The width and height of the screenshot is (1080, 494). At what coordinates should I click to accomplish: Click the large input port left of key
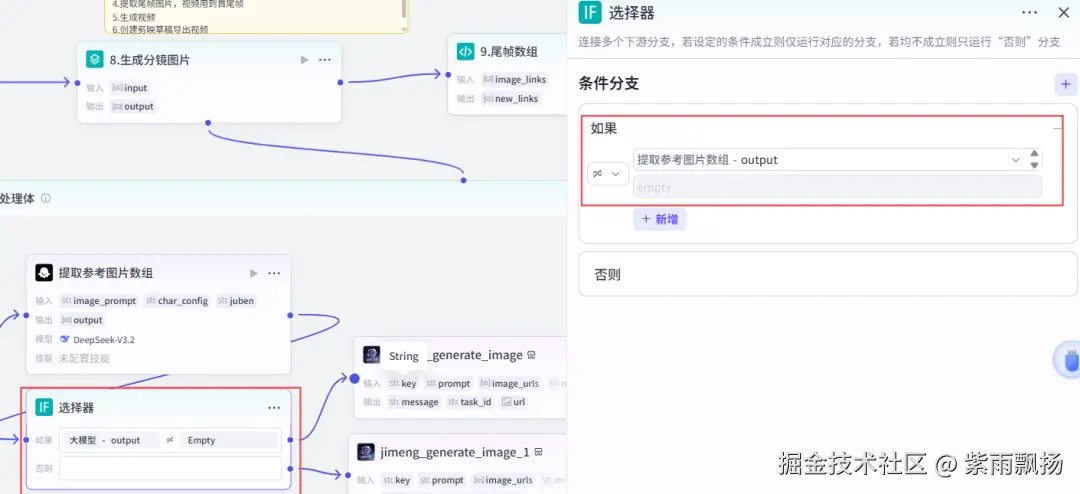(354, 378)
